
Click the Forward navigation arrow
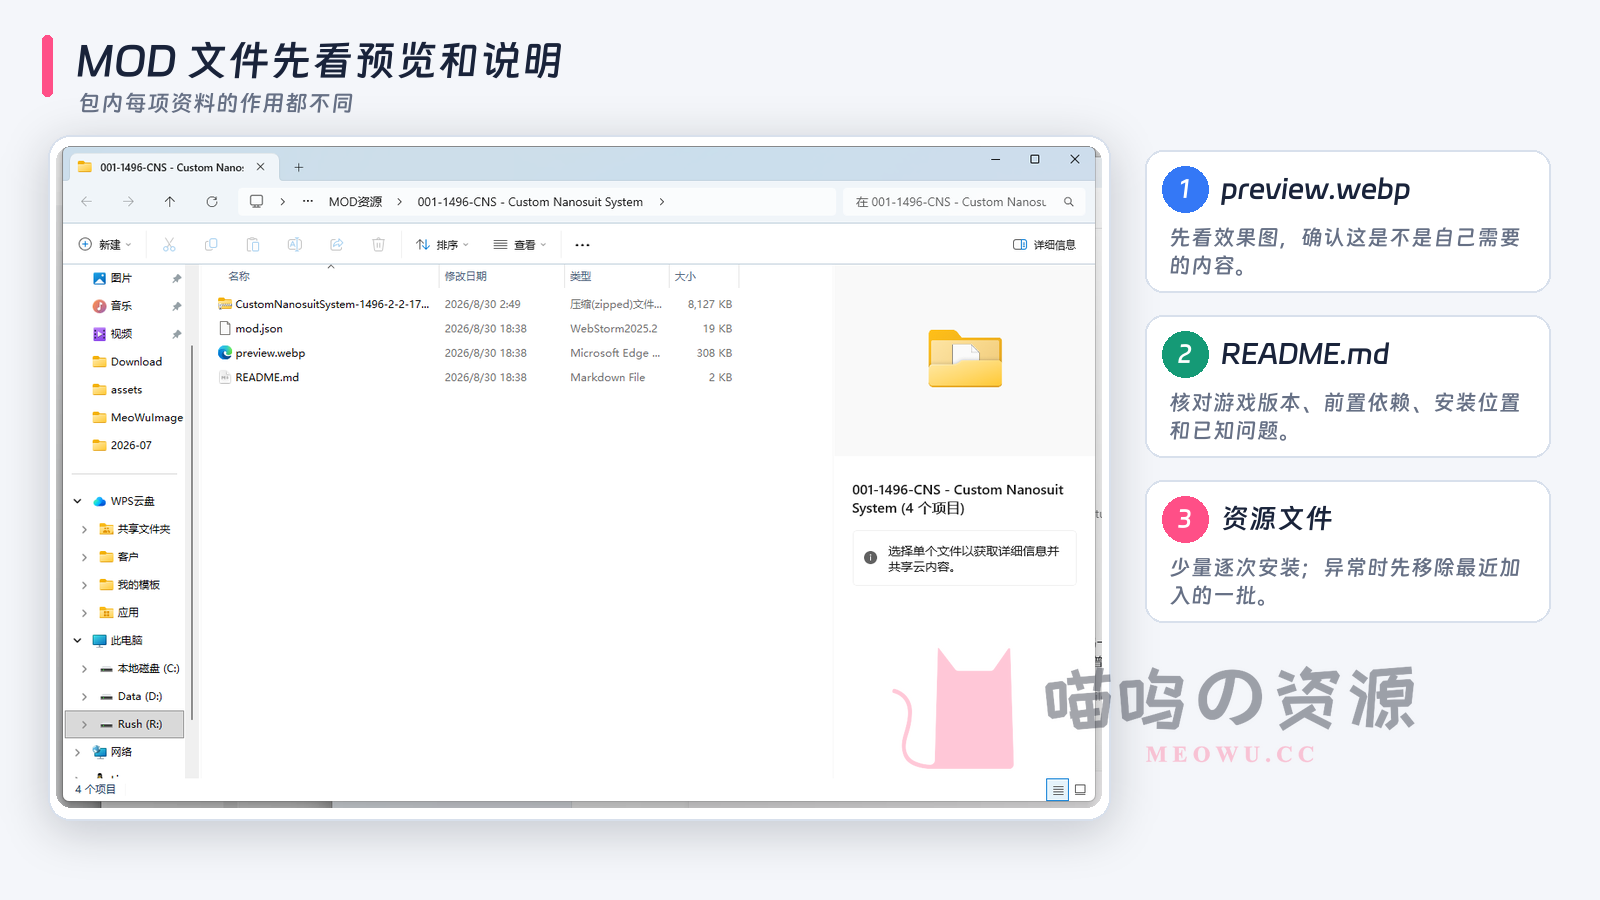click(128, 201)
